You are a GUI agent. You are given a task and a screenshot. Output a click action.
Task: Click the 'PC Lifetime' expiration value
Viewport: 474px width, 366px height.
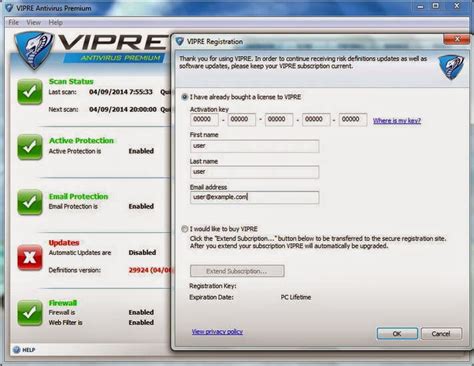296,297
